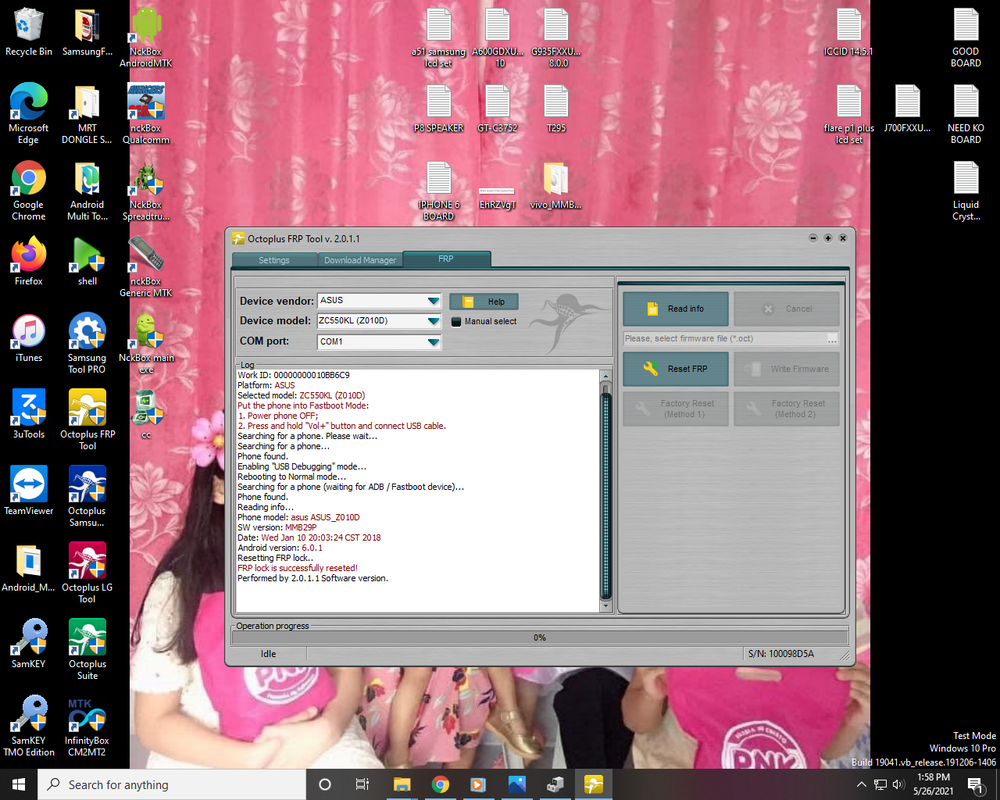The width and height of the screenshot is (1000, 800).
Task: Open the cc desktop shortcut
Action: pyautogui.click(x=146, y=415)
